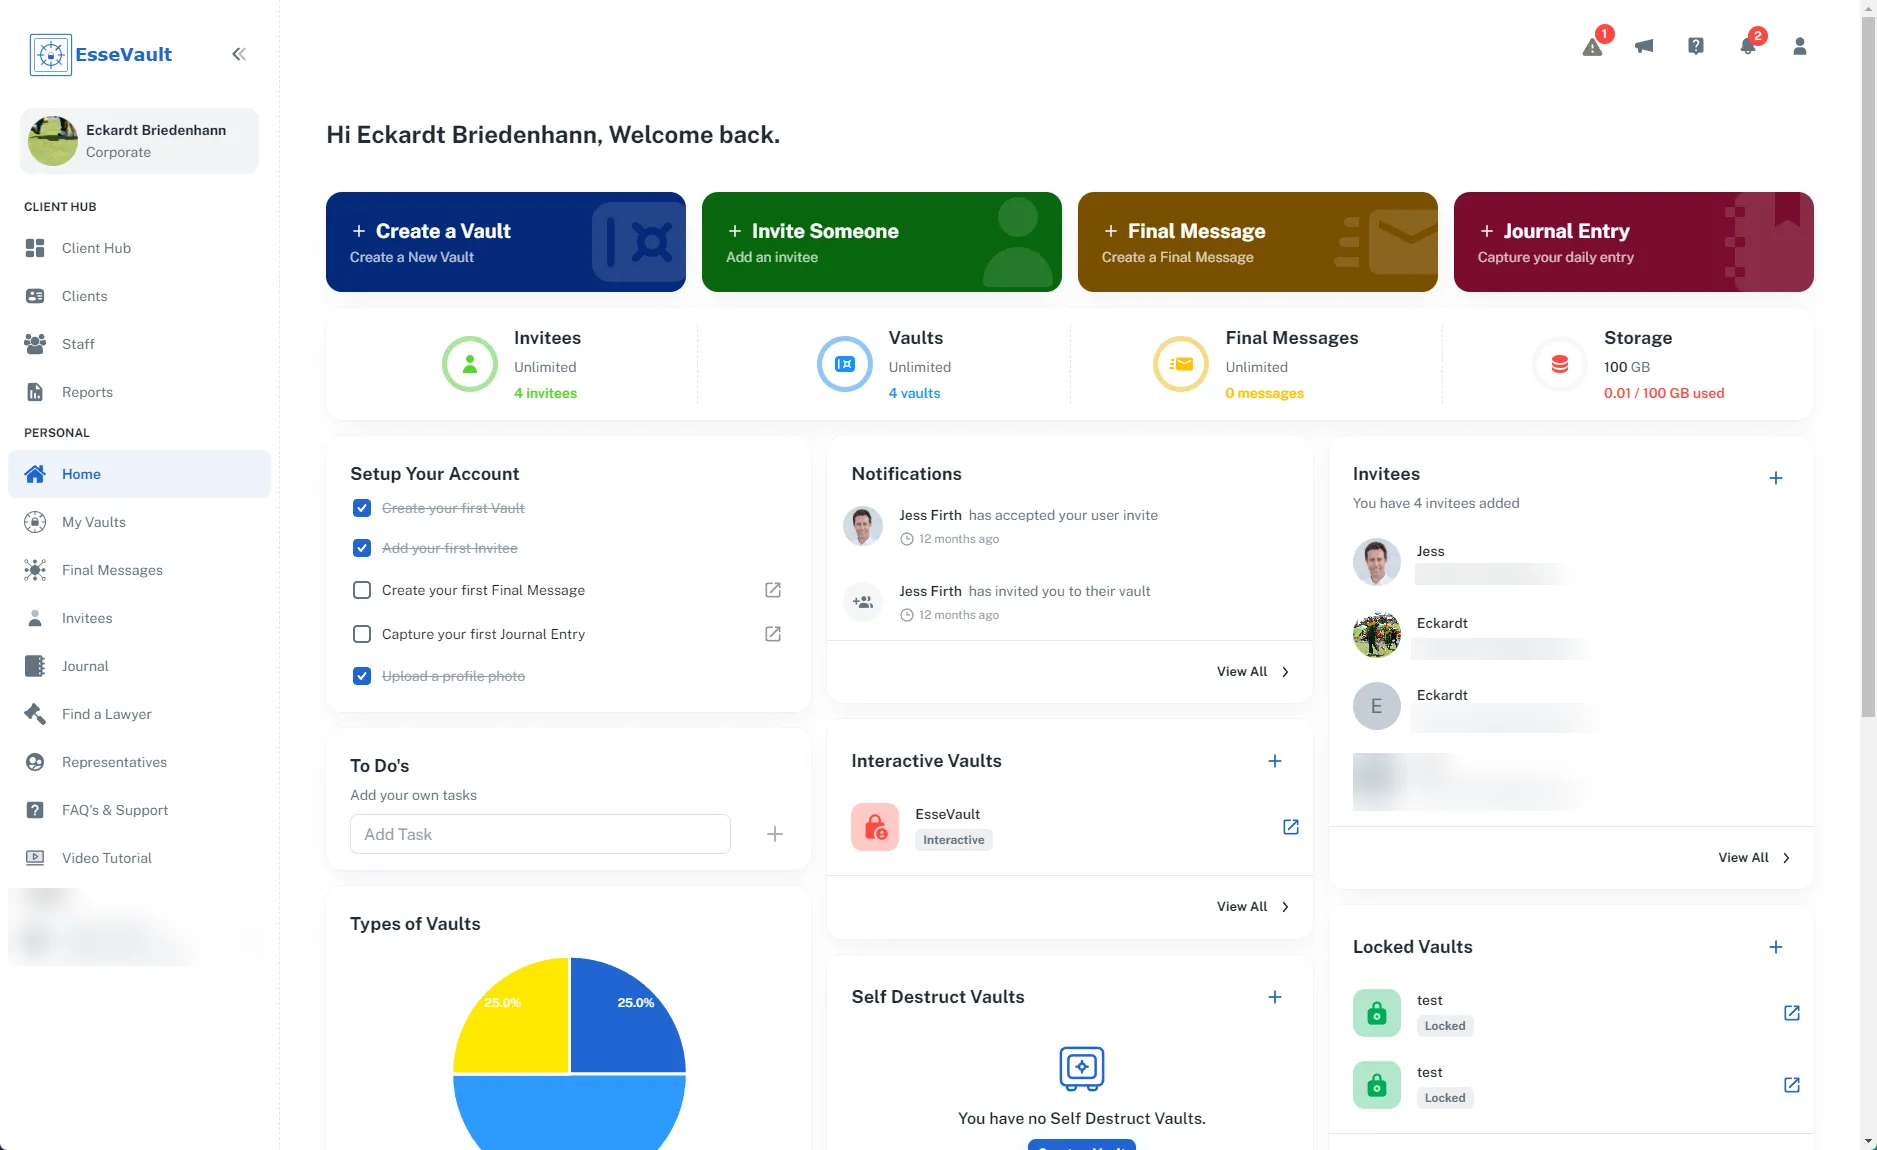The width and height of the screenshot is (1877, 1150).
Task: Click the Final Messages yellow stat icon
Action: (1181, 364)
